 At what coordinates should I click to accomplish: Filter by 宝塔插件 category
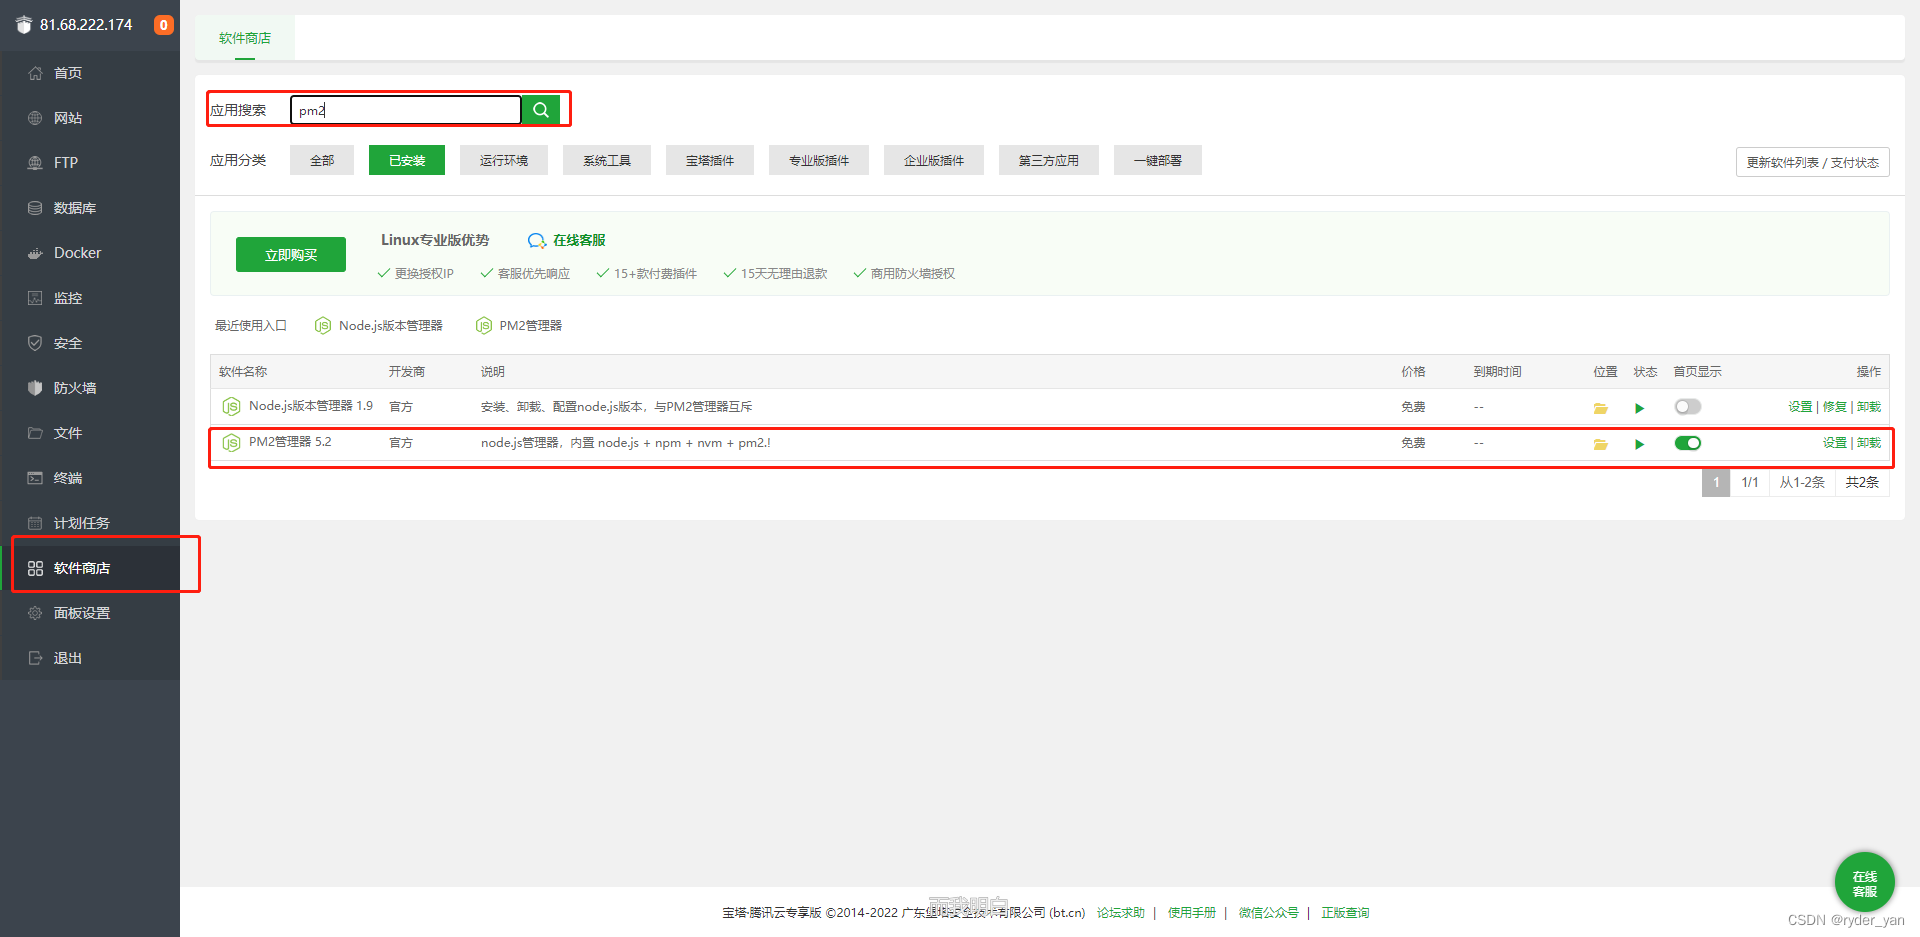710,160
